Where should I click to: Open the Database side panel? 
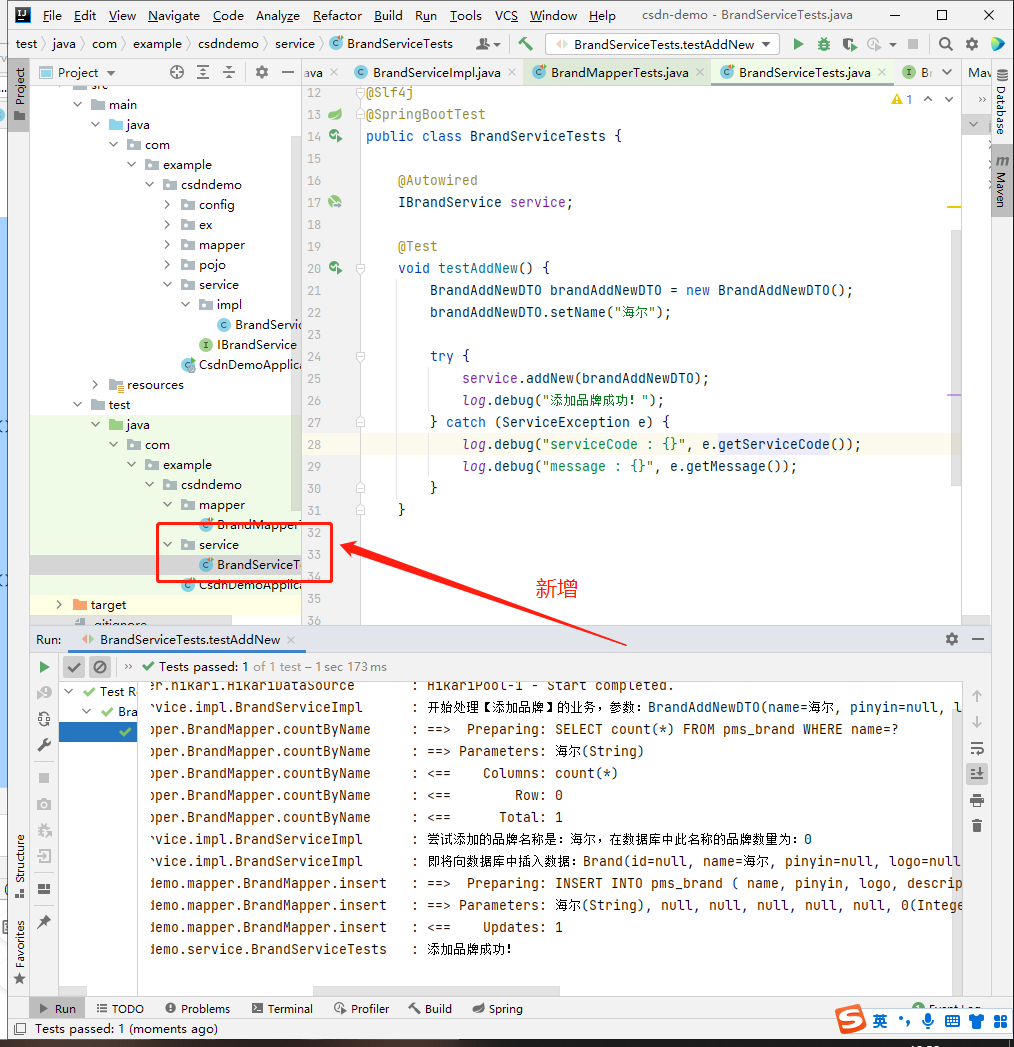coord(1002,103)
